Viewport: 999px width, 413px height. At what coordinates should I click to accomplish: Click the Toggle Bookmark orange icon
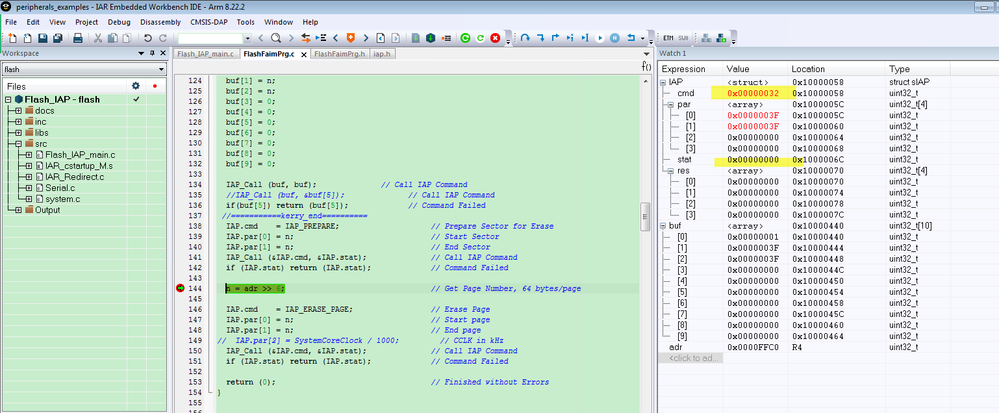[350, 38]
